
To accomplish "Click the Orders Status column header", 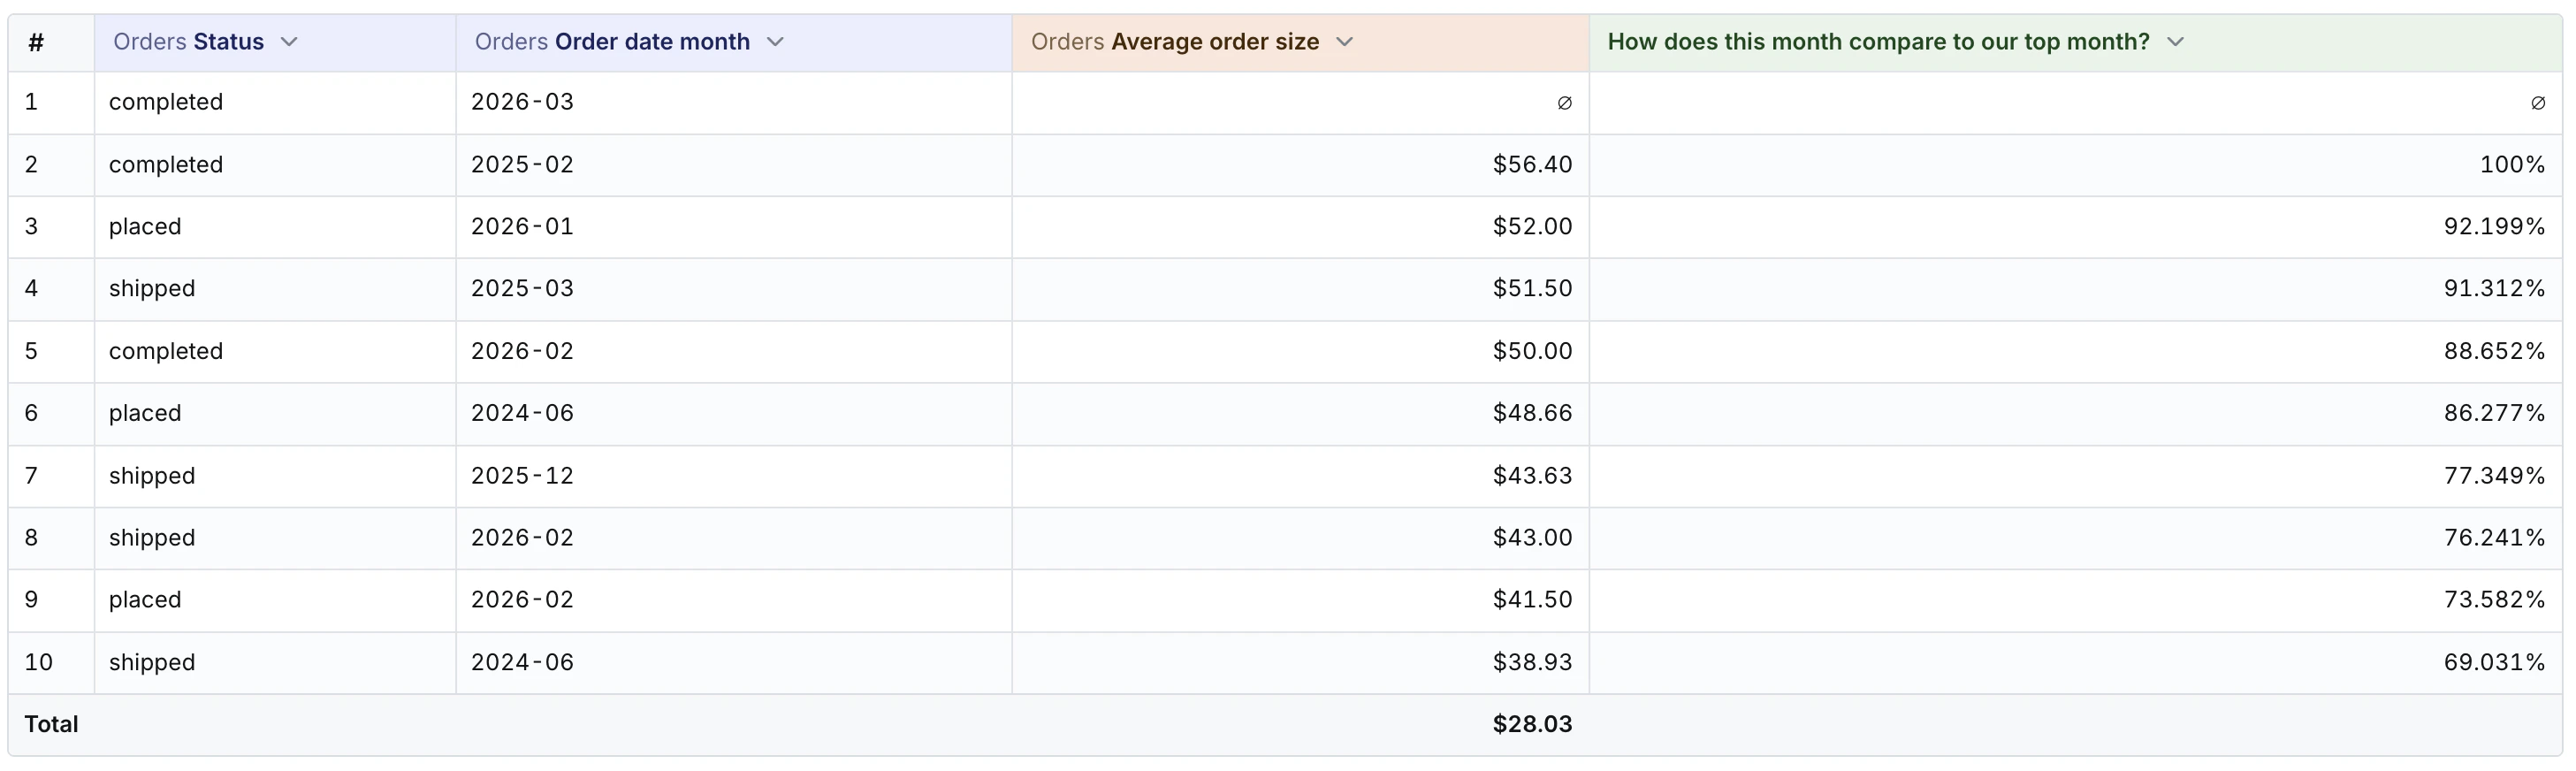I will coord(275,42).
